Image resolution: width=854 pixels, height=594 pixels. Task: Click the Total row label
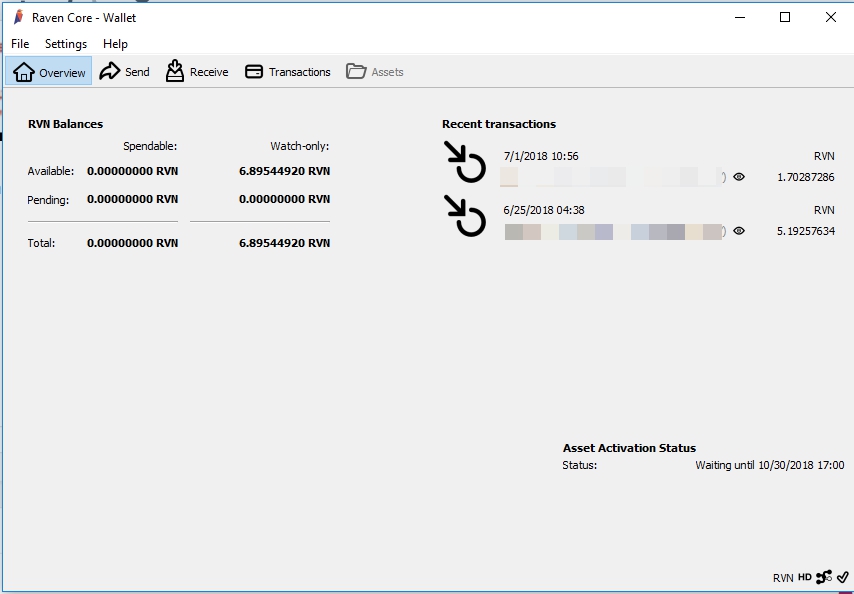41,243
